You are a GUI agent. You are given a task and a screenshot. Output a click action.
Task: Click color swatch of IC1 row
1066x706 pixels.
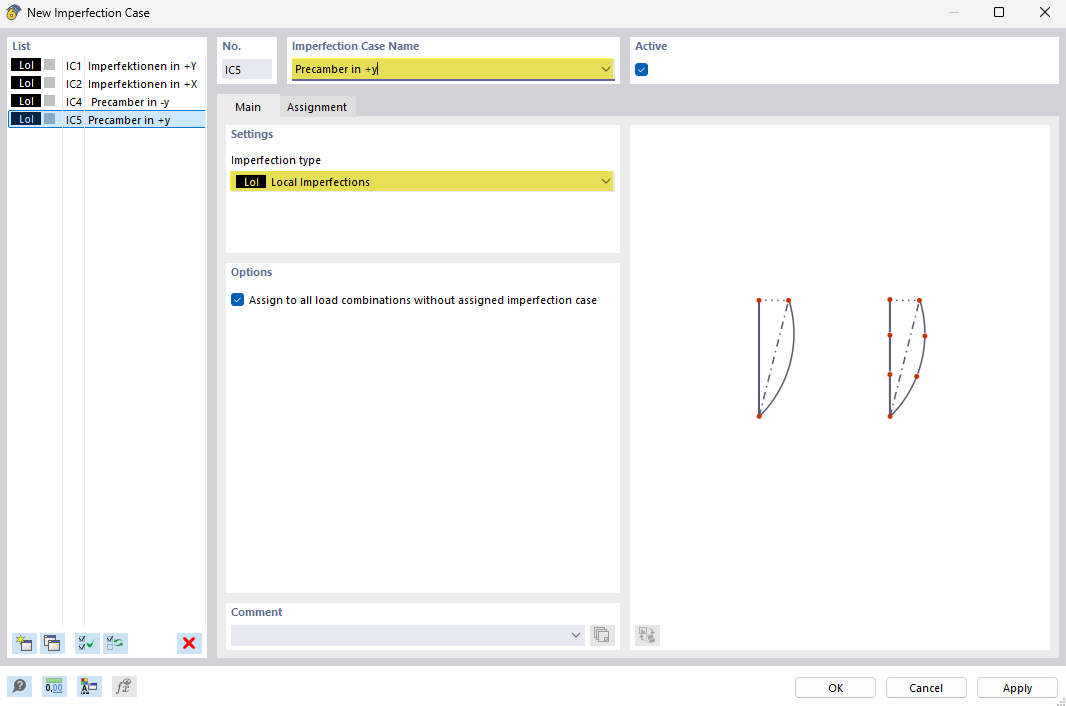point(50,65)
